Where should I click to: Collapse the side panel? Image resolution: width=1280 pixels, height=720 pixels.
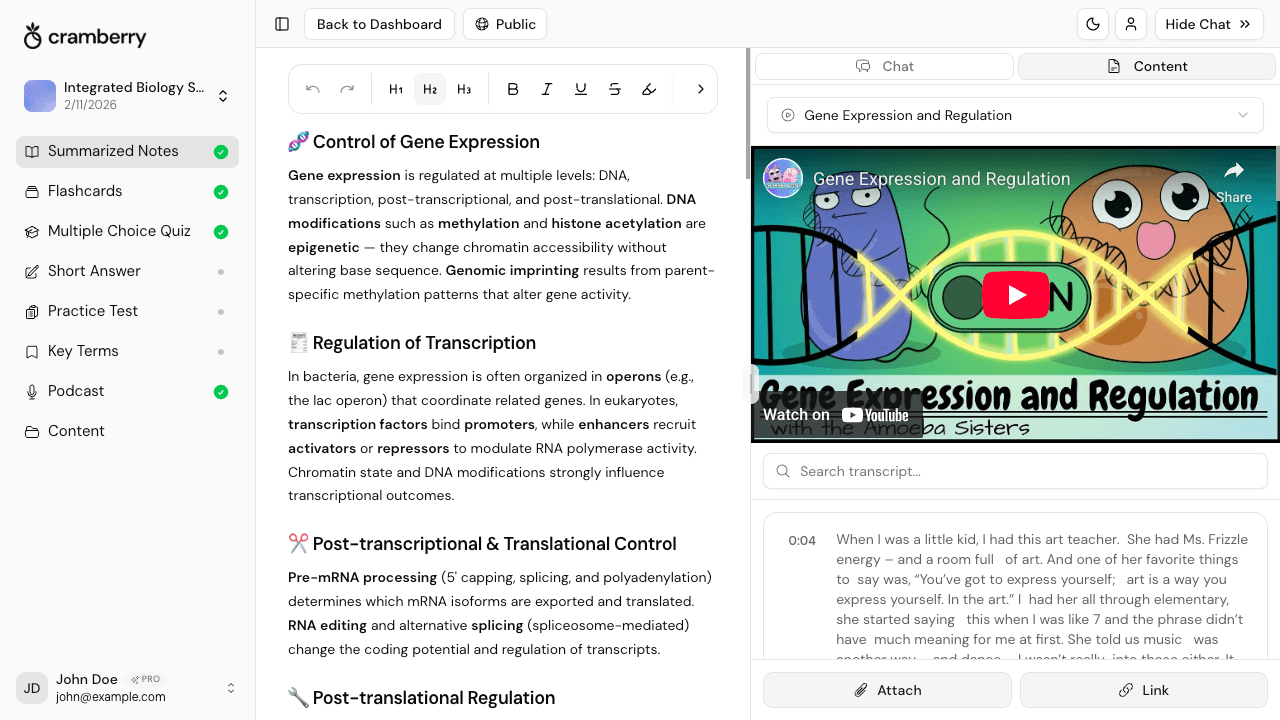point(281,24)
